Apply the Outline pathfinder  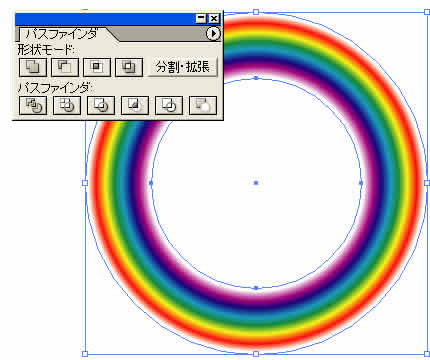[169, 105]
